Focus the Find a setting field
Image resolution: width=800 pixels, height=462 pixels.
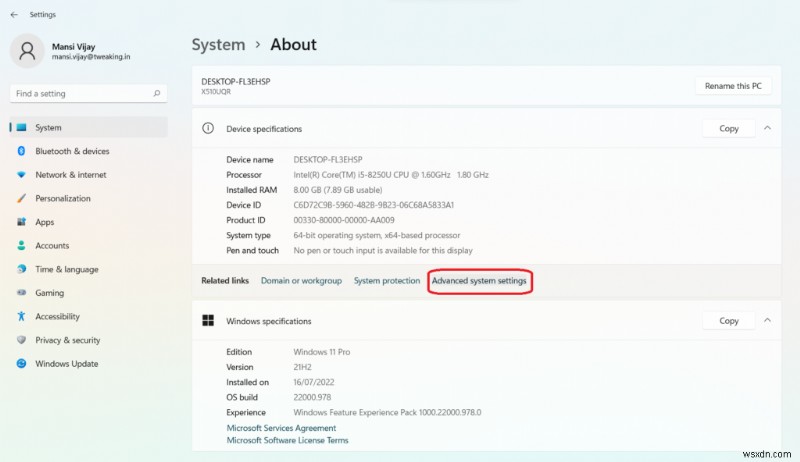[88, 93]
